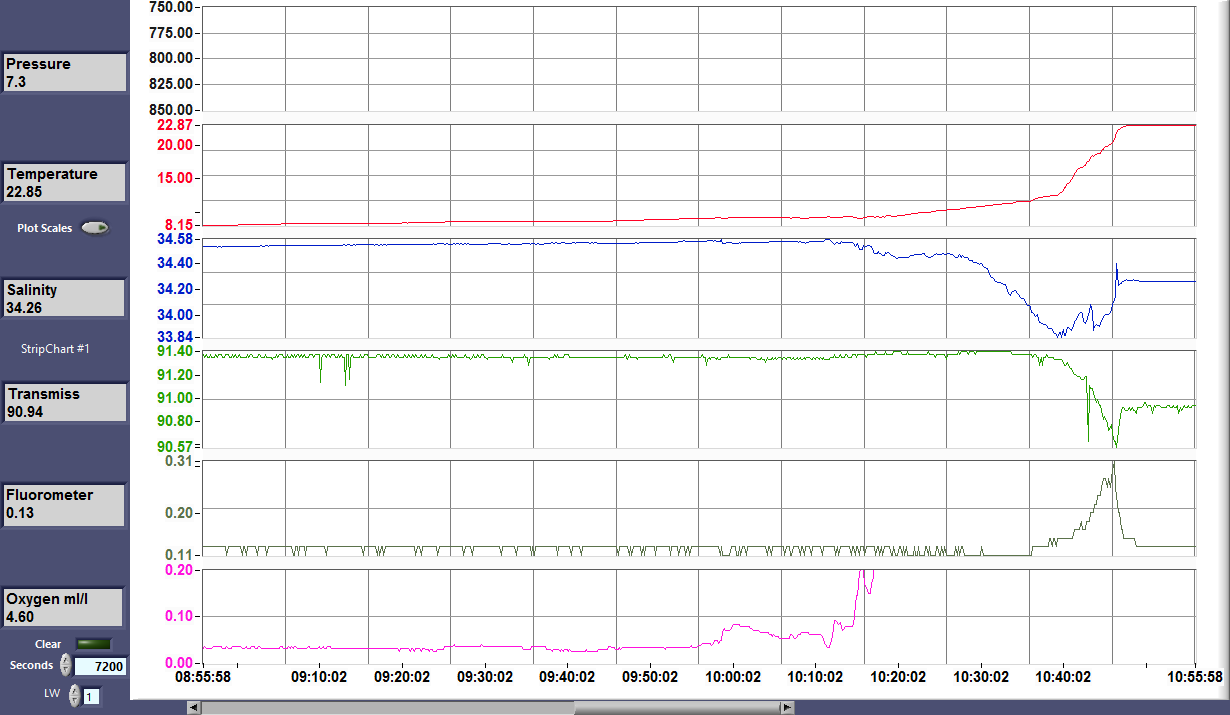
Task: Click the 10:10:02 time axis label
Action: click(x=816, y=677)
